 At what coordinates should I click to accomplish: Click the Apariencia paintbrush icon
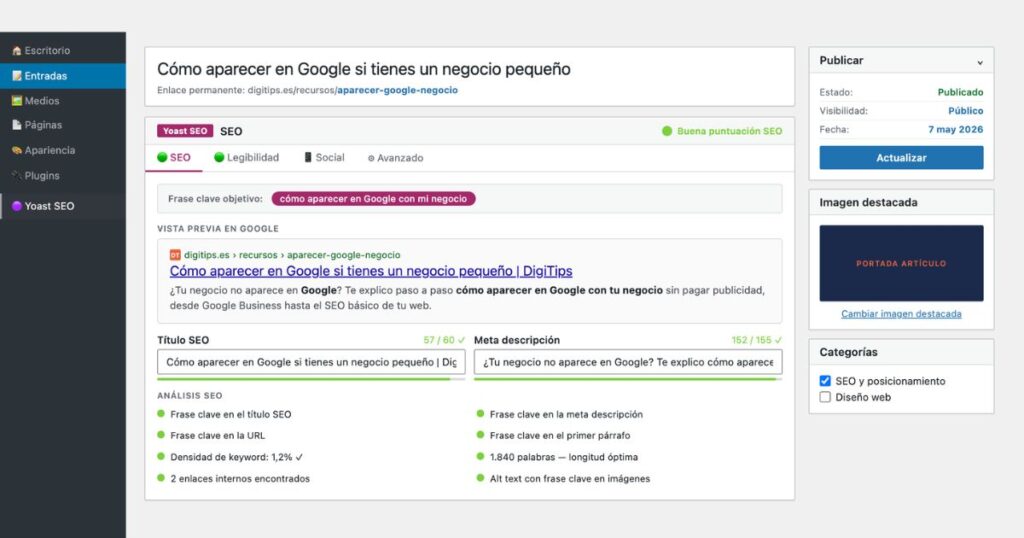pyautogui.click(x=17, y=150)
